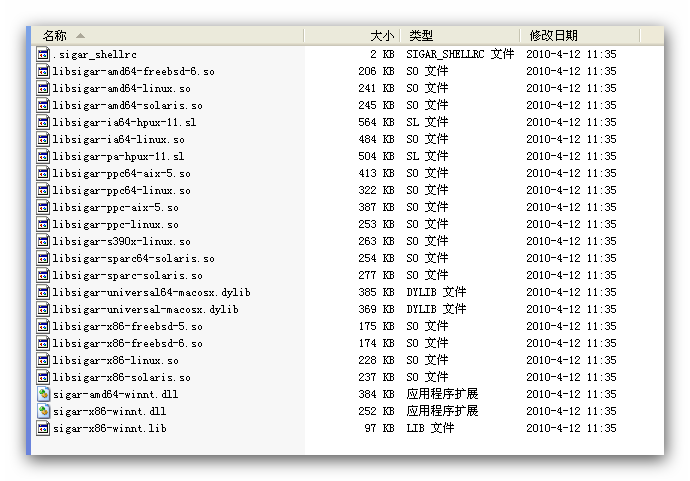
Task: Click icon beside libsigar-x86-linux.so
Action: click(x=43, y=360)
